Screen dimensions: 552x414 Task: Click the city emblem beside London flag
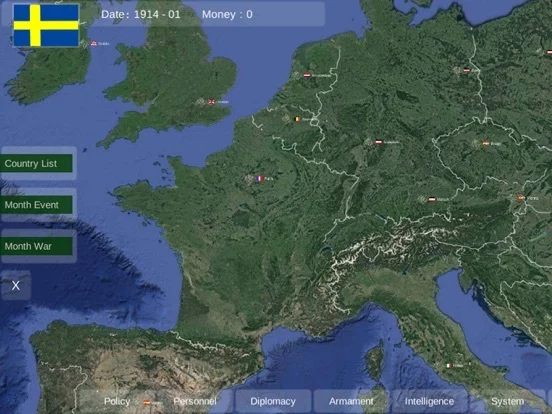point(200,102)
